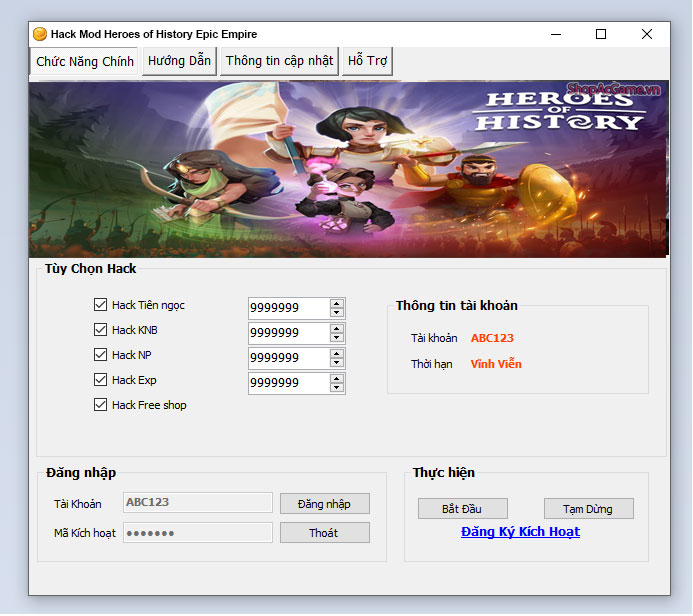Increment the Hack KNB value spinner

[337, 329]
